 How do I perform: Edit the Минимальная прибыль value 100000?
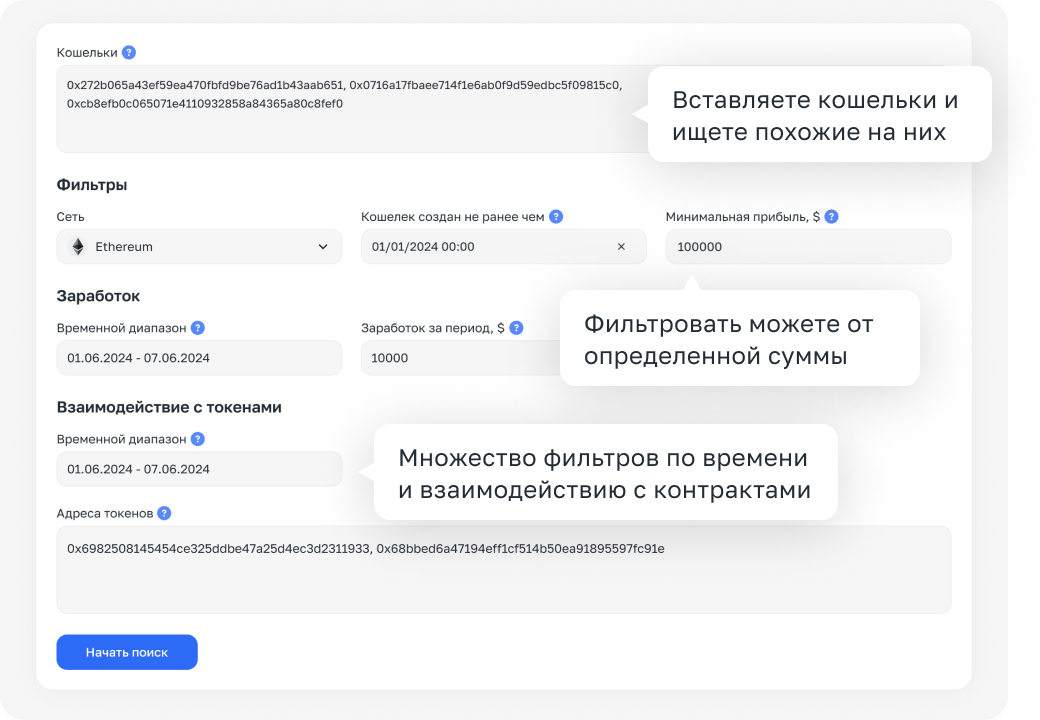(x=809, y=247)
